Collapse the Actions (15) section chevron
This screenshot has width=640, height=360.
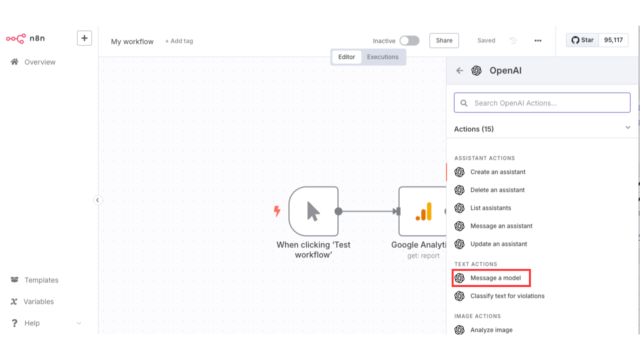(628, 128)
